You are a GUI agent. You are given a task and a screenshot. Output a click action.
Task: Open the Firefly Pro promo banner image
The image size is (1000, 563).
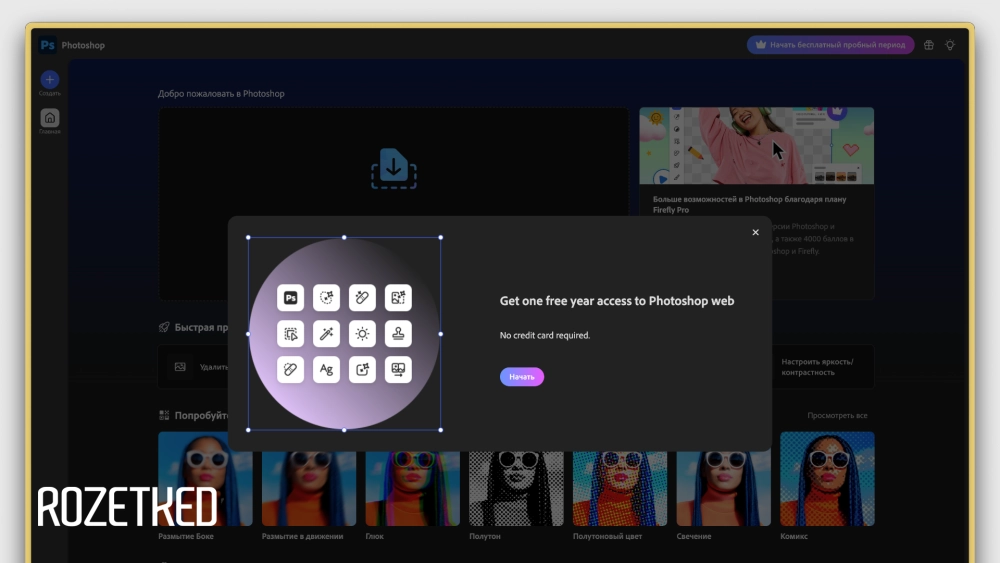[x=756, y=147]
